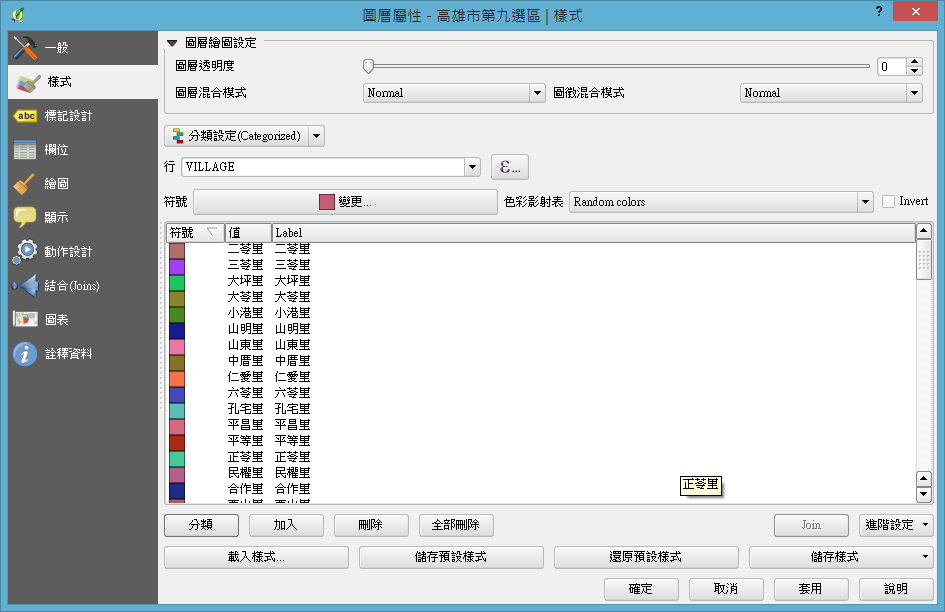Viewport: 945px width, 612px height.
Task: Open the 結合(Joins) icon
Action: pyautogui.click(x=26, y=286)
